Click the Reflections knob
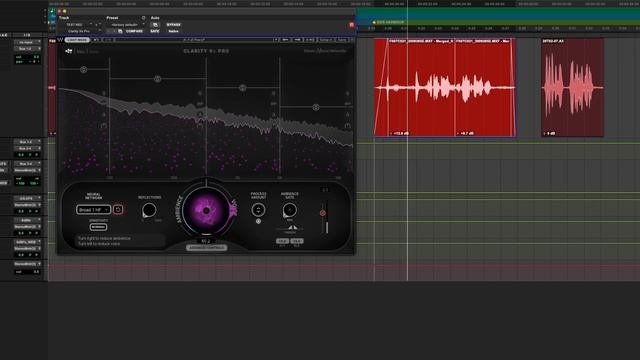The height and width of the screenshot is (360, 640). click(x=149, y=210)
